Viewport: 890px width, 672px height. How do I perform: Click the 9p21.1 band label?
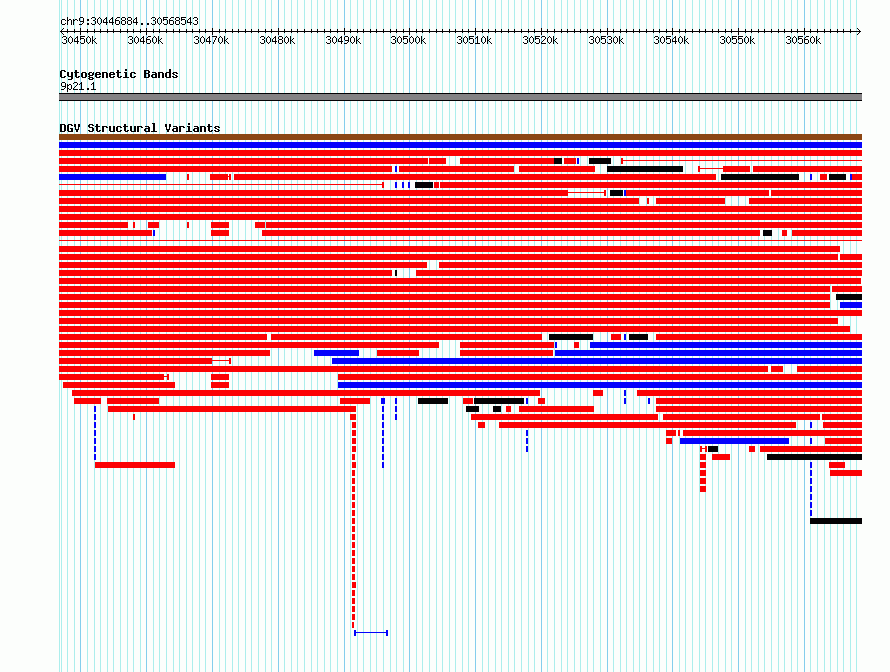[78, 86]
